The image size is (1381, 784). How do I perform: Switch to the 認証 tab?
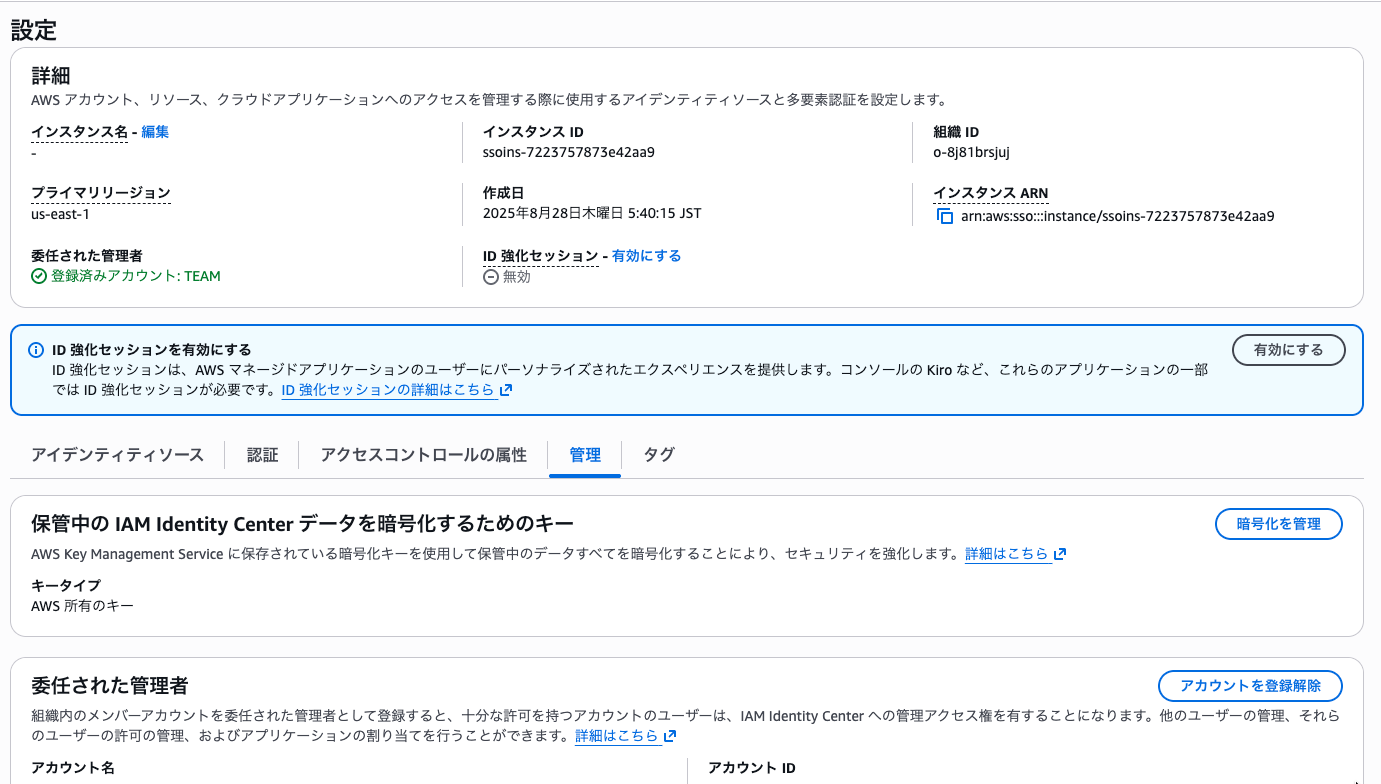(x=262, y=454)
